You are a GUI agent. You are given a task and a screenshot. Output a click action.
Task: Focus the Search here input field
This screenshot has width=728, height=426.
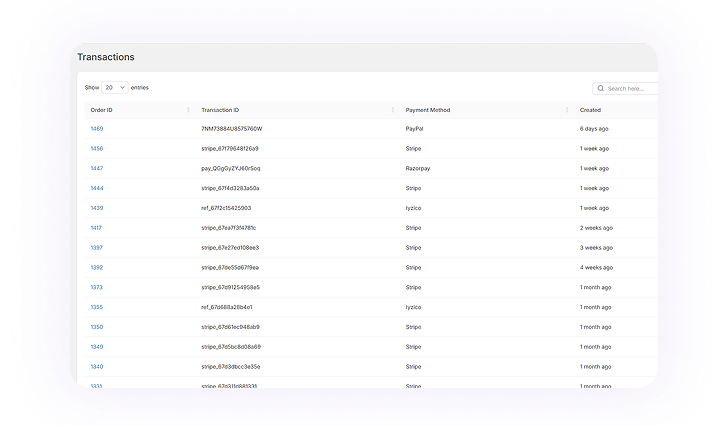click(630, 88)
